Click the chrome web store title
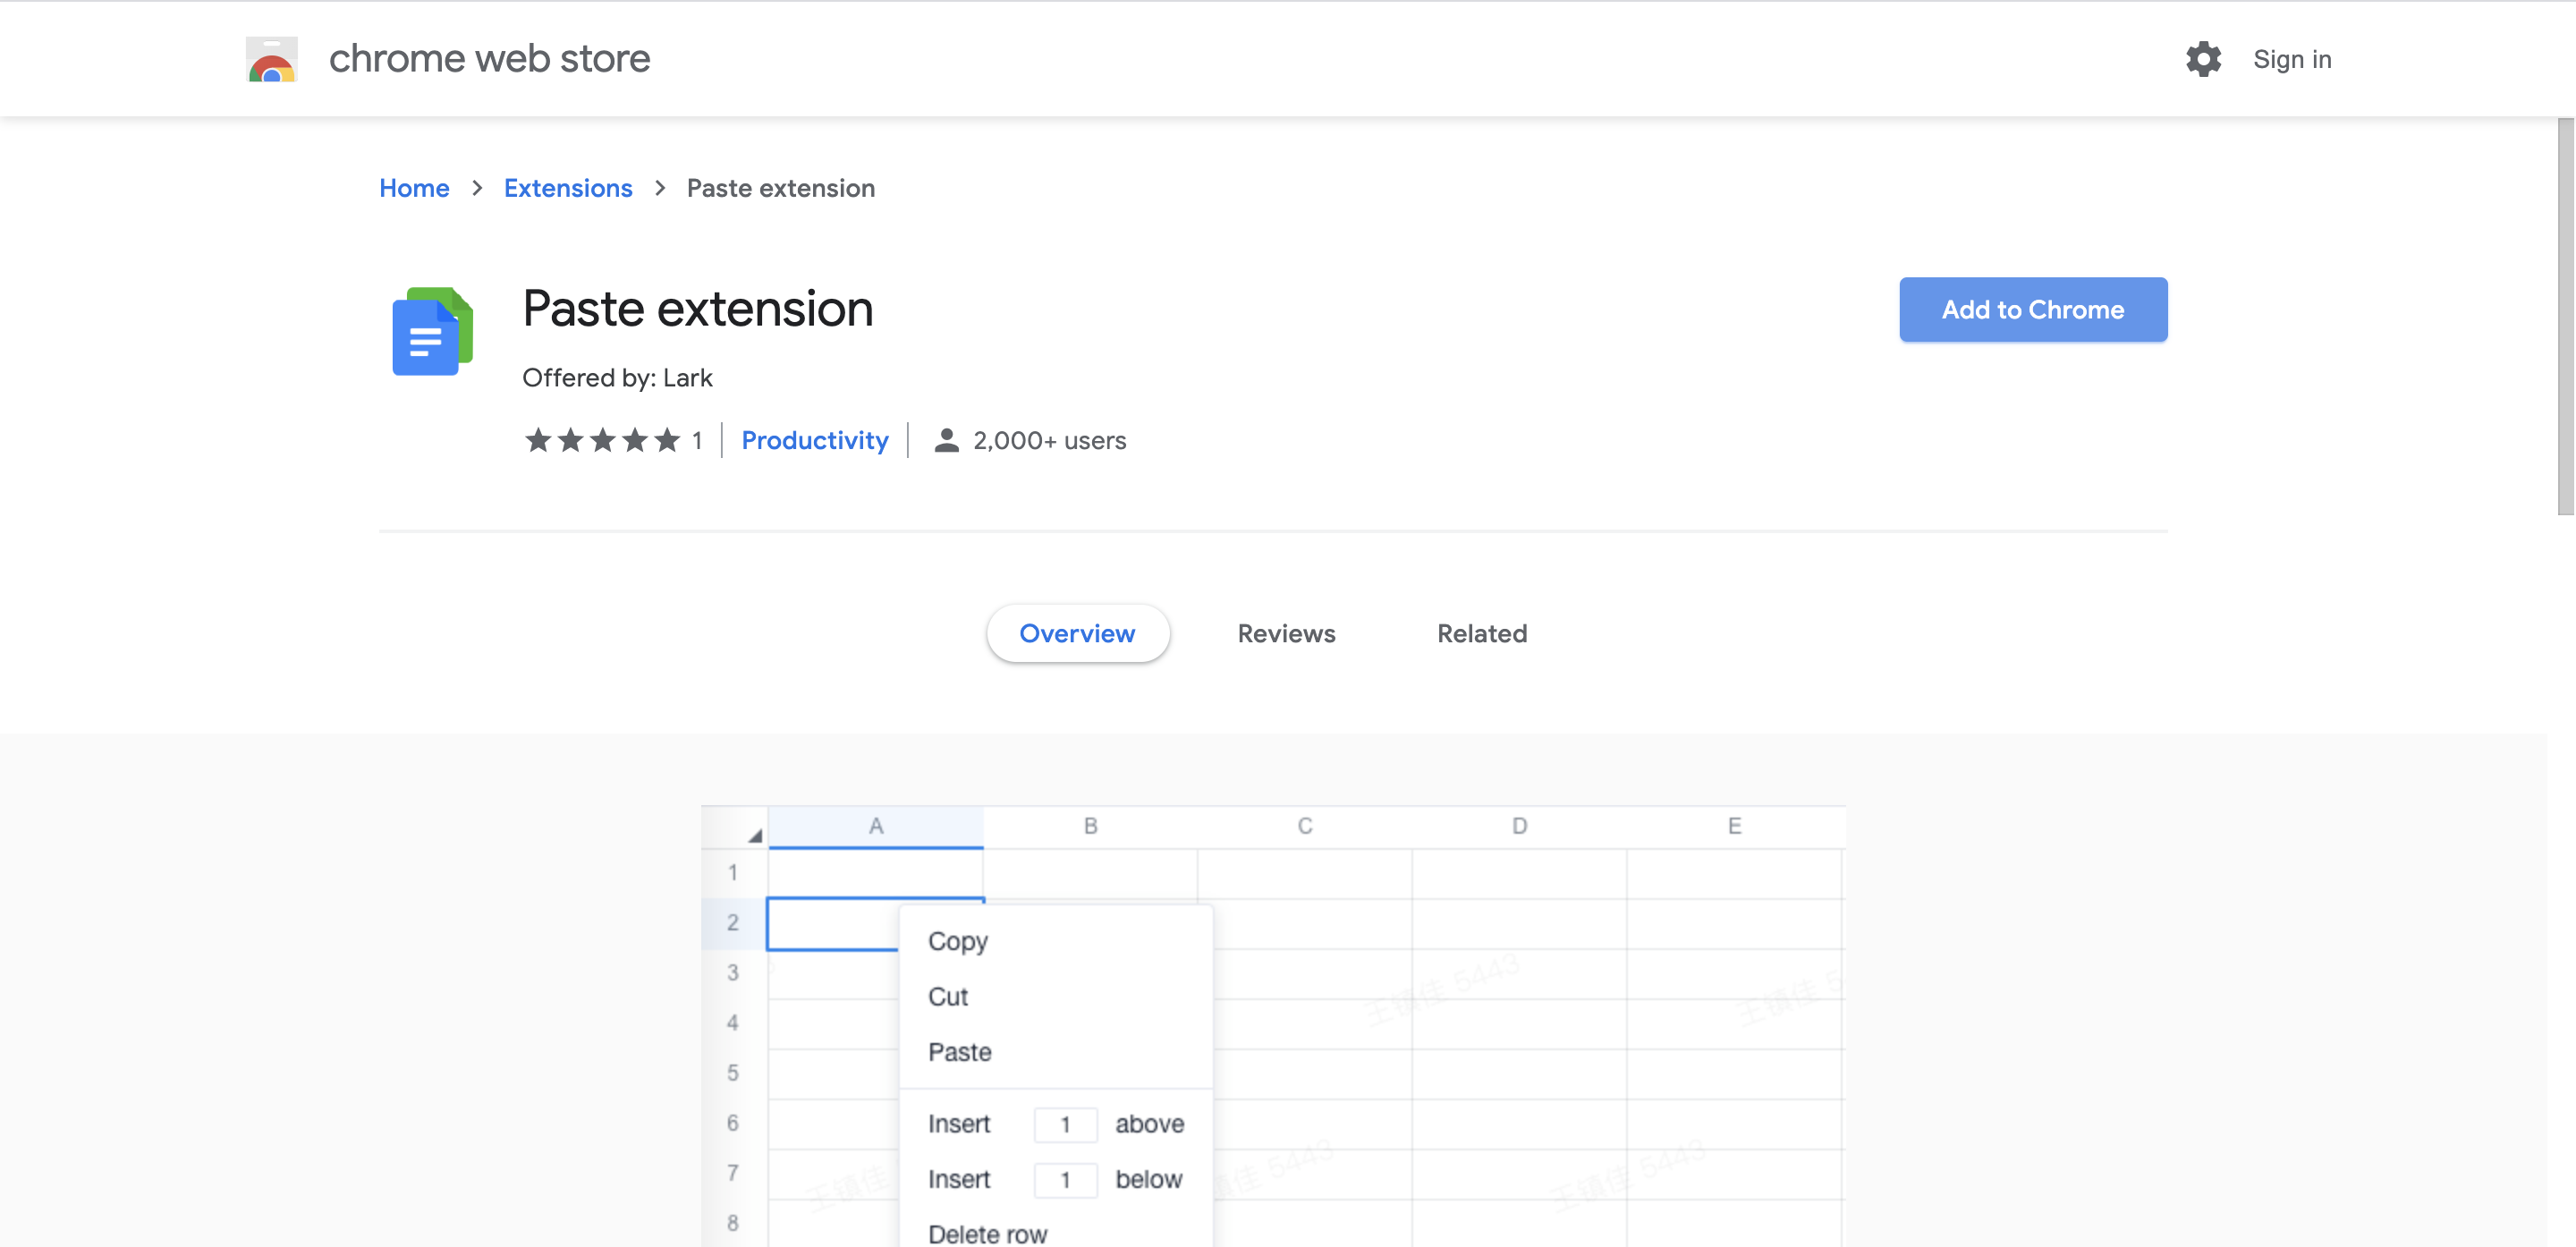Image resolution: width=2576 pixels, height=1247 pixels. (x=489, y=59)
